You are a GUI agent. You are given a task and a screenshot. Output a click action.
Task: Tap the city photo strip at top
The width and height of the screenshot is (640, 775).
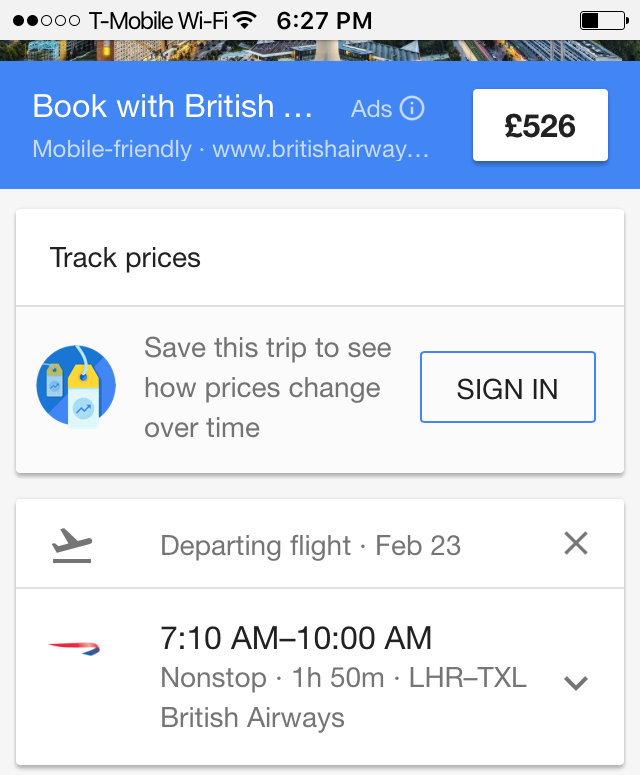320,50
